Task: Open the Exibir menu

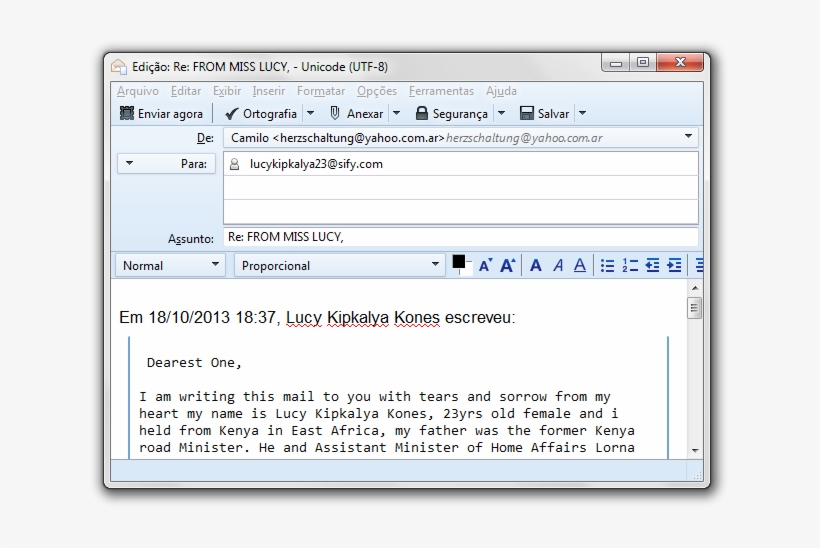Action: pyautogui.click(x=226, y=91)
